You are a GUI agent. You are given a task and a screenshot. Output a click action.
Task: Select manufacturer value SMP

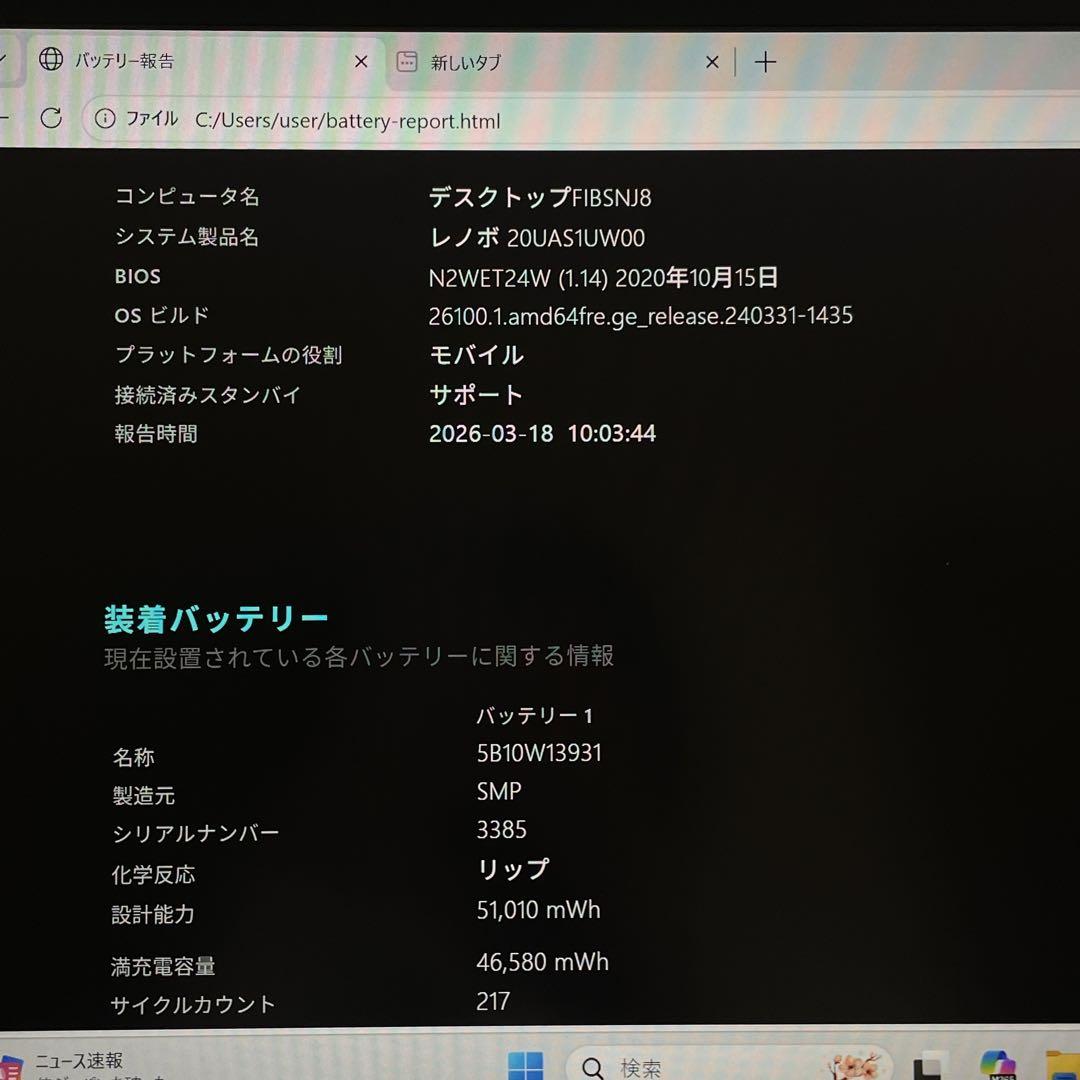click(499, 791)
